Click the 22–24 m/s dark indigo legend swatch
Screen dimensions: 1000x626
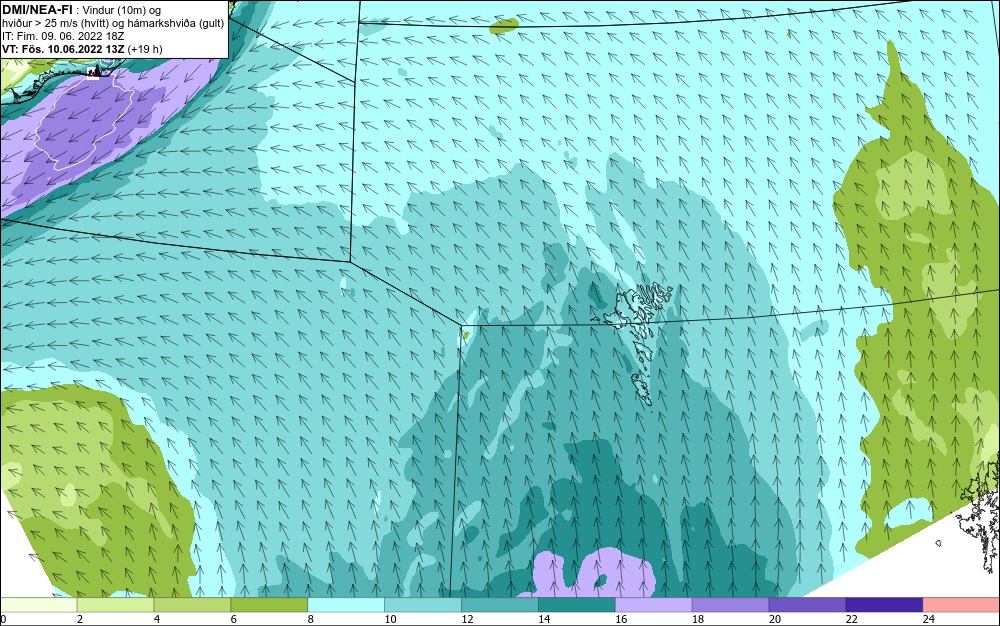[x=885, y=604]
